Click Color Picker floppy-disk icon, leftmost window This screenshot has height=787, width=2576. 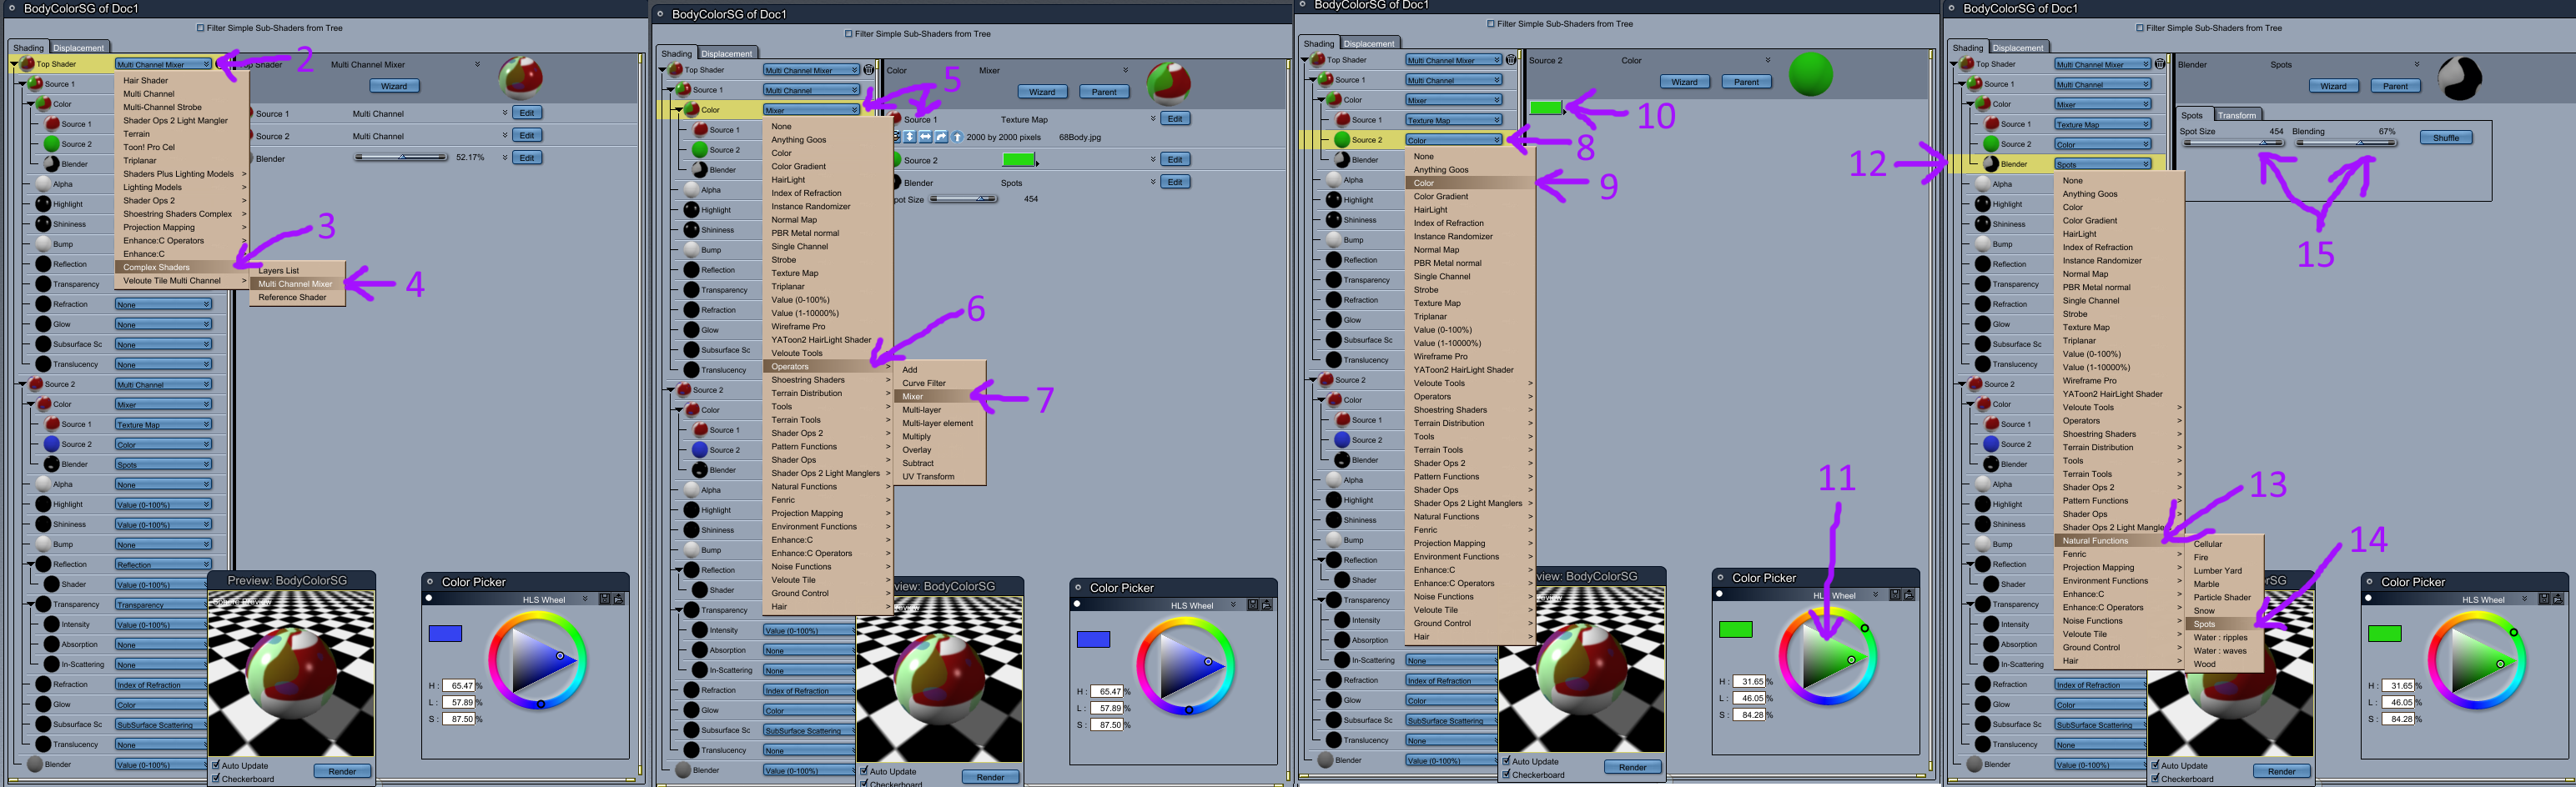pyautogui.click(x=604, y=599)
